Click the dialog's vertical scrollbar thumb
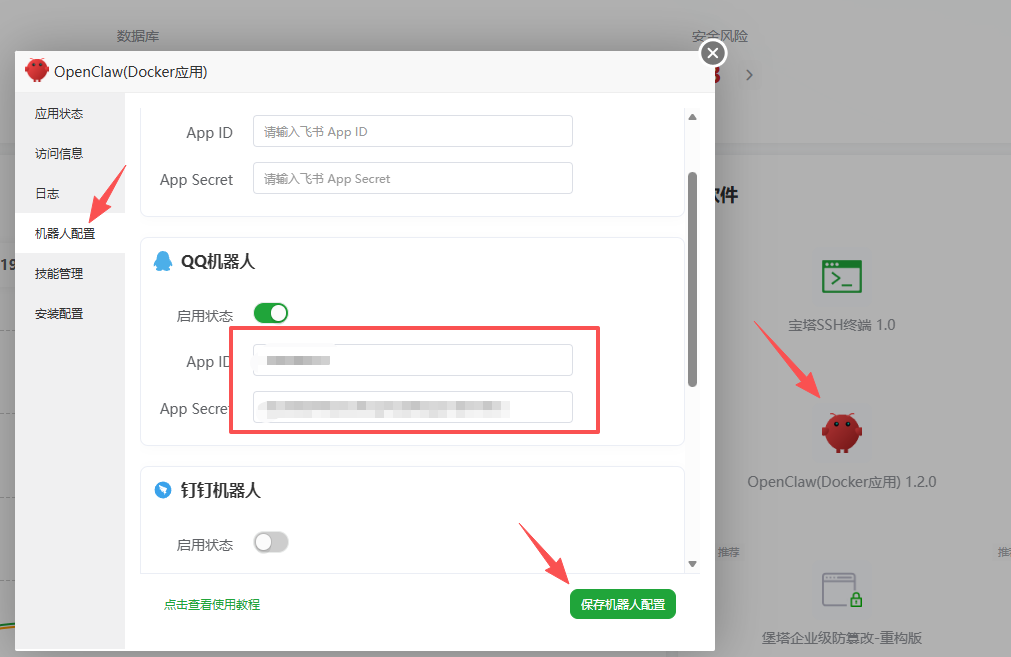This screenshot has width=1011, height=657. 692,279
